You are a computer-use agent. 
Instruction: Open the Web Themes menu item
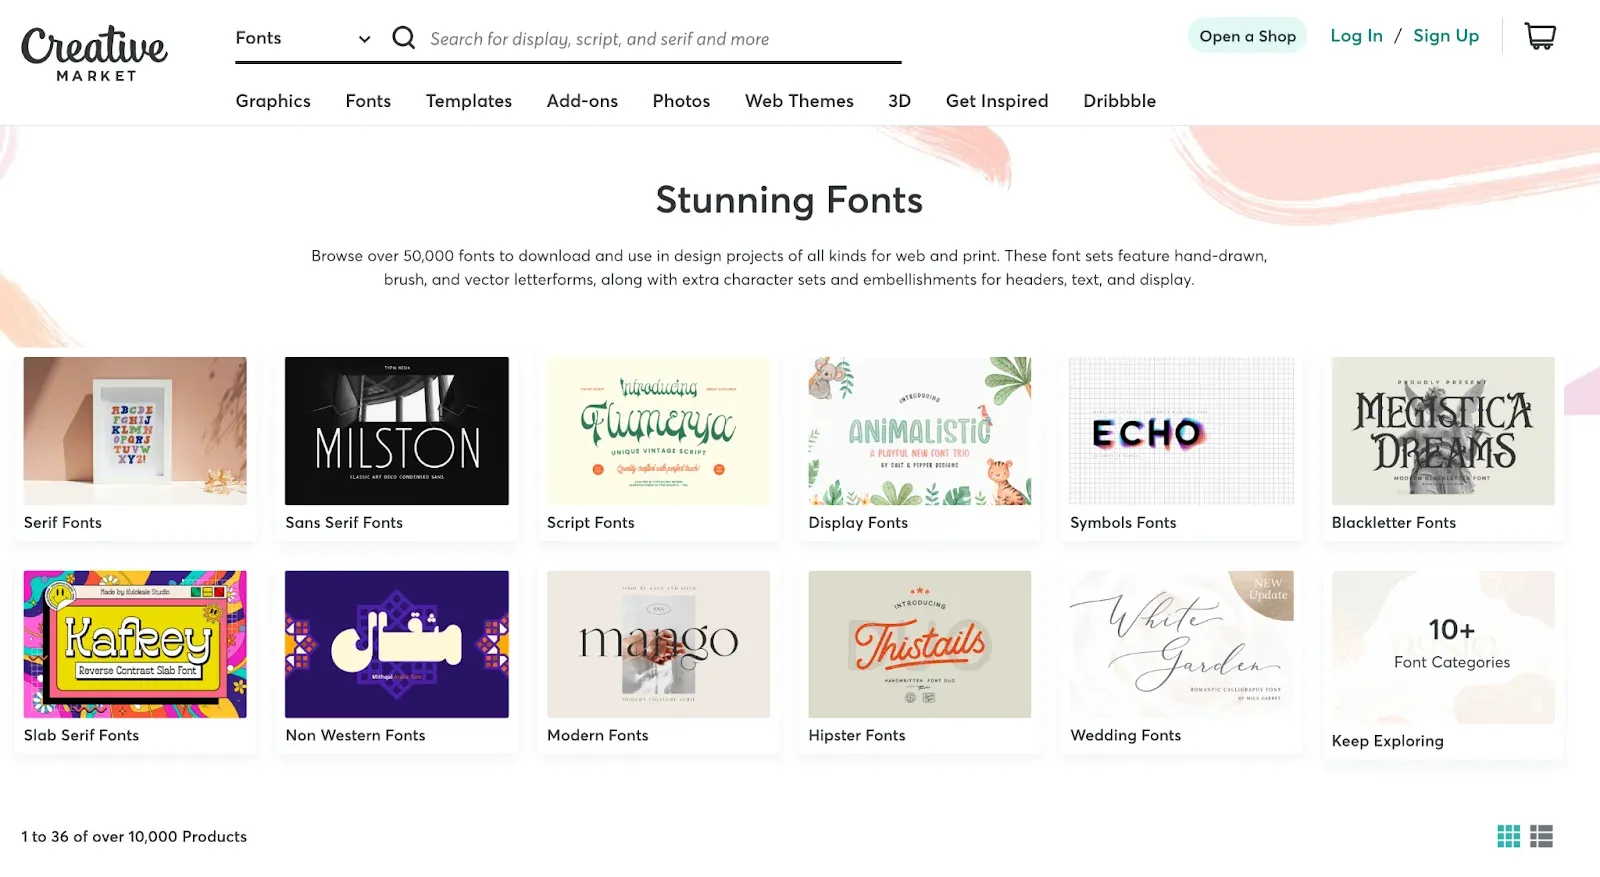(x=799, y=101)
